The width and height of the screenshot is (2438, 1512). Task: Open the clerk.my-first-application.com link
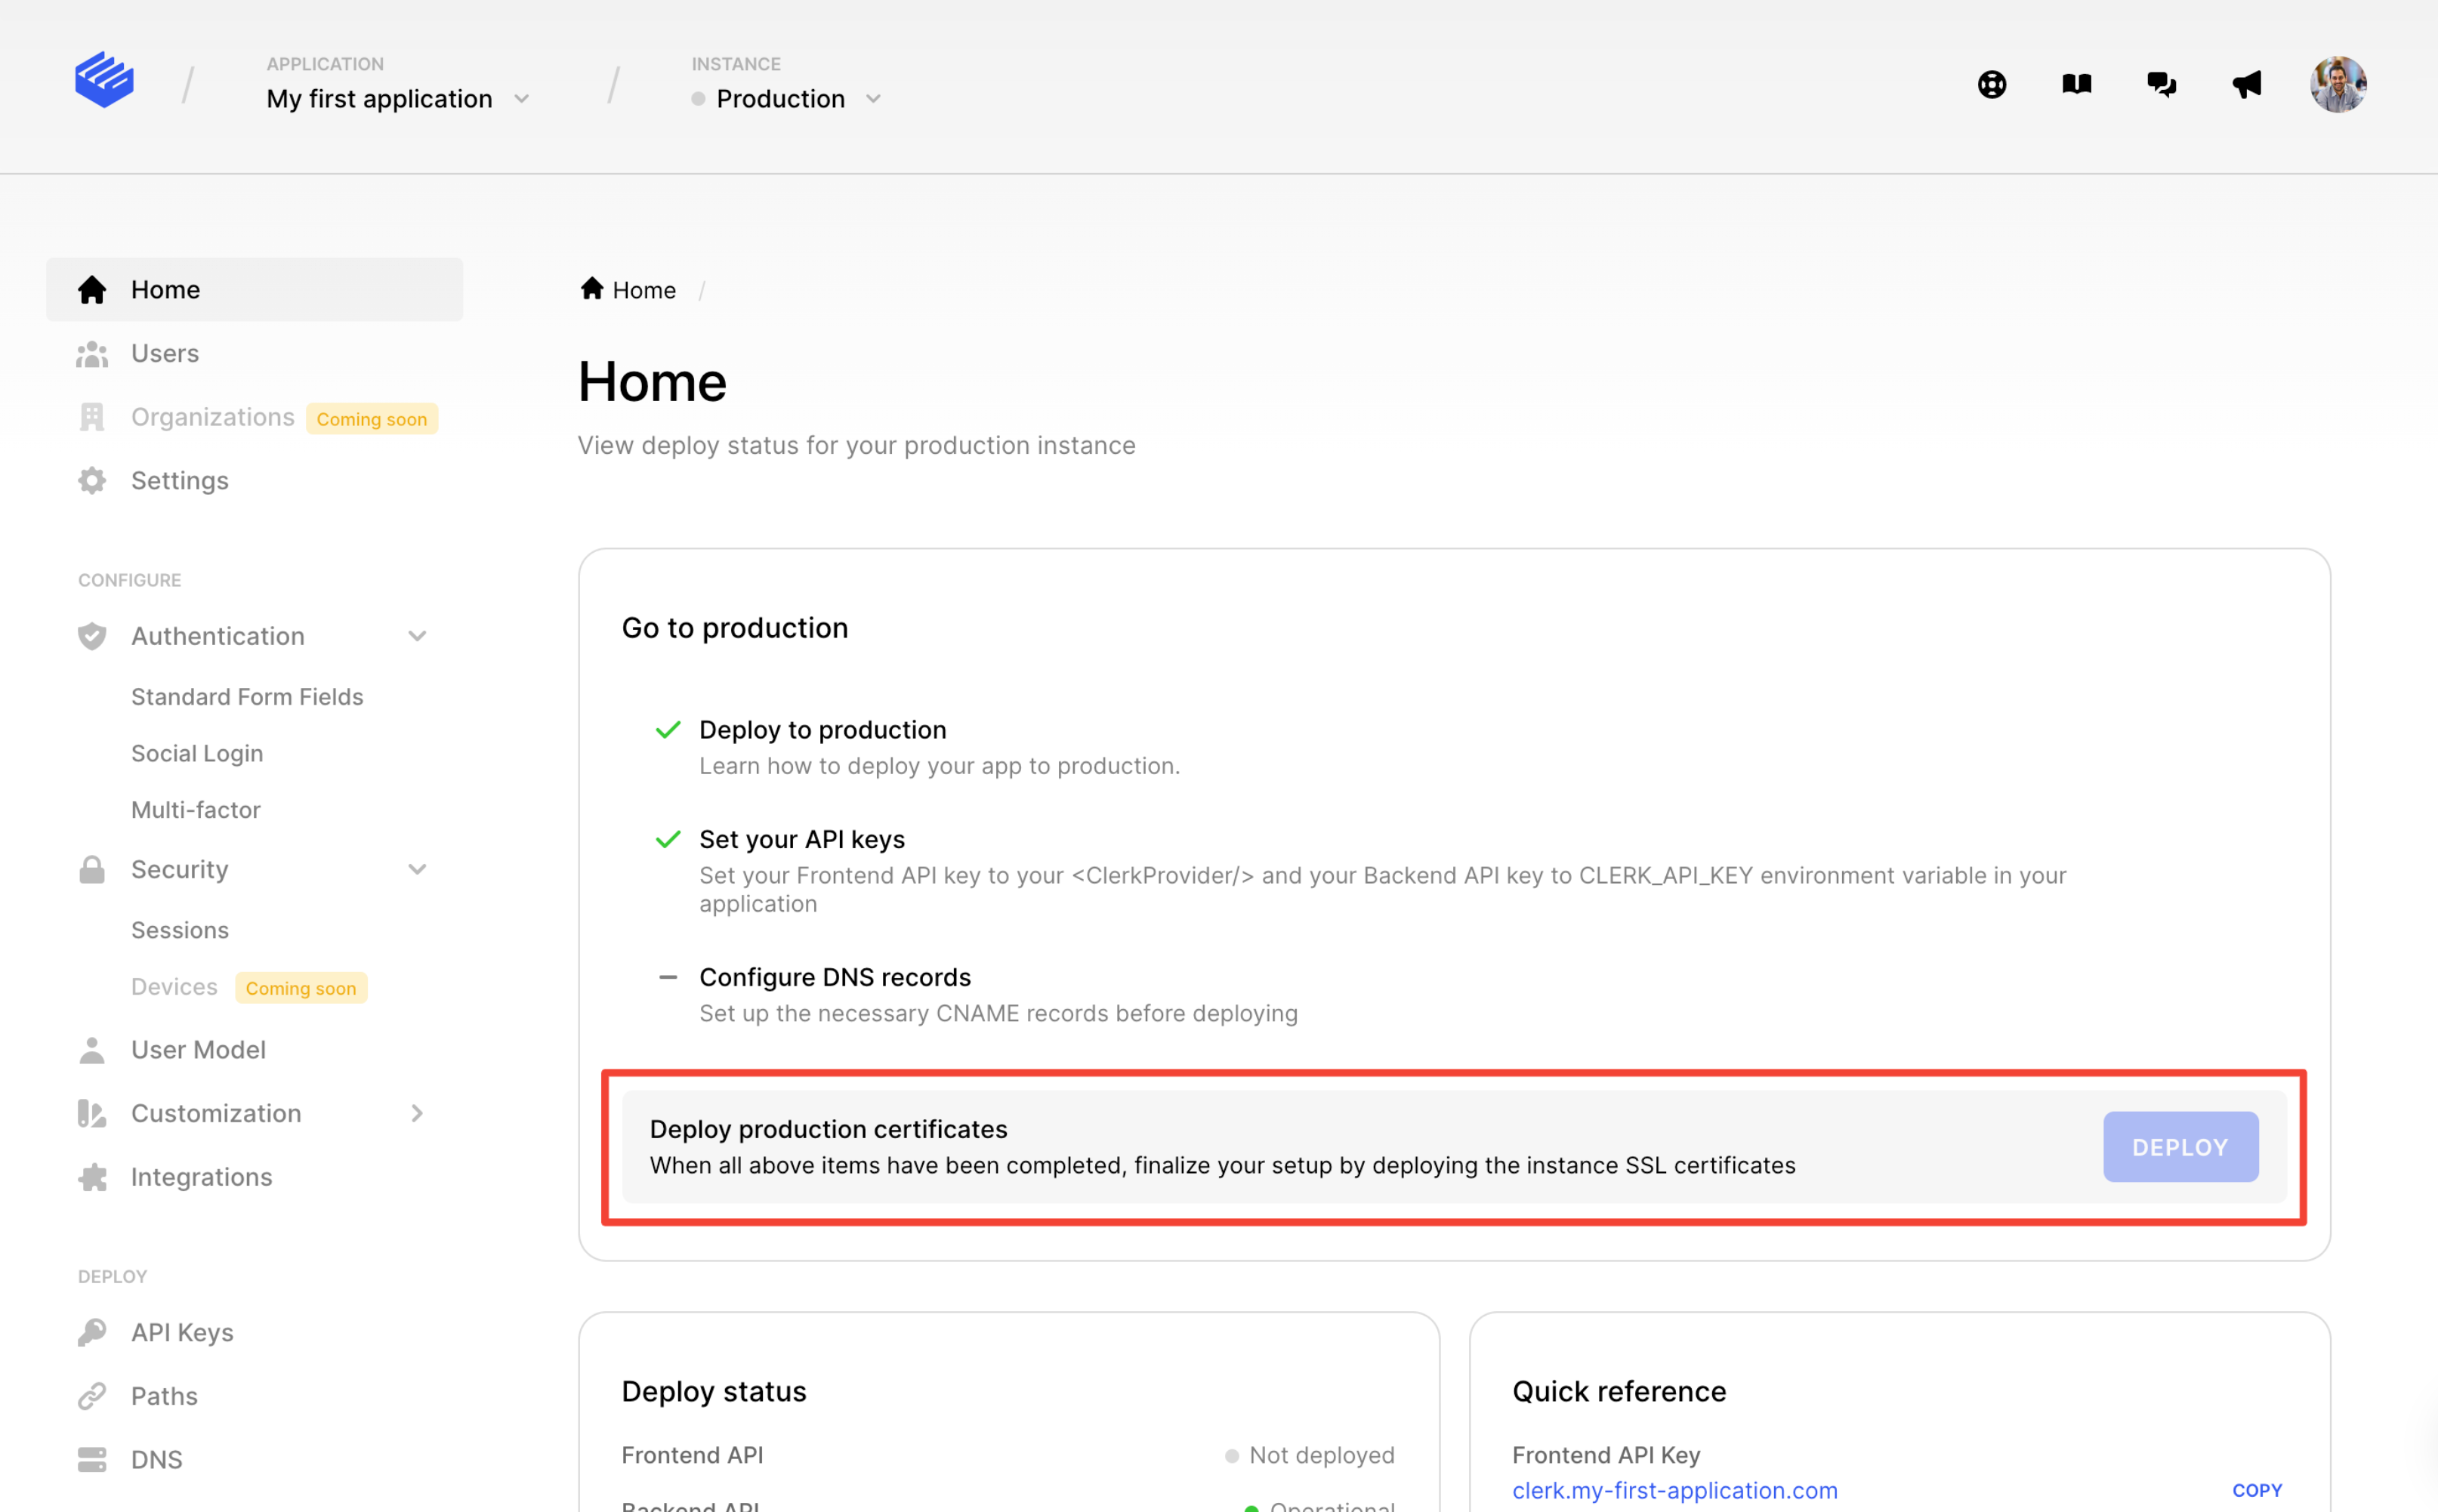(1674, 1490)
